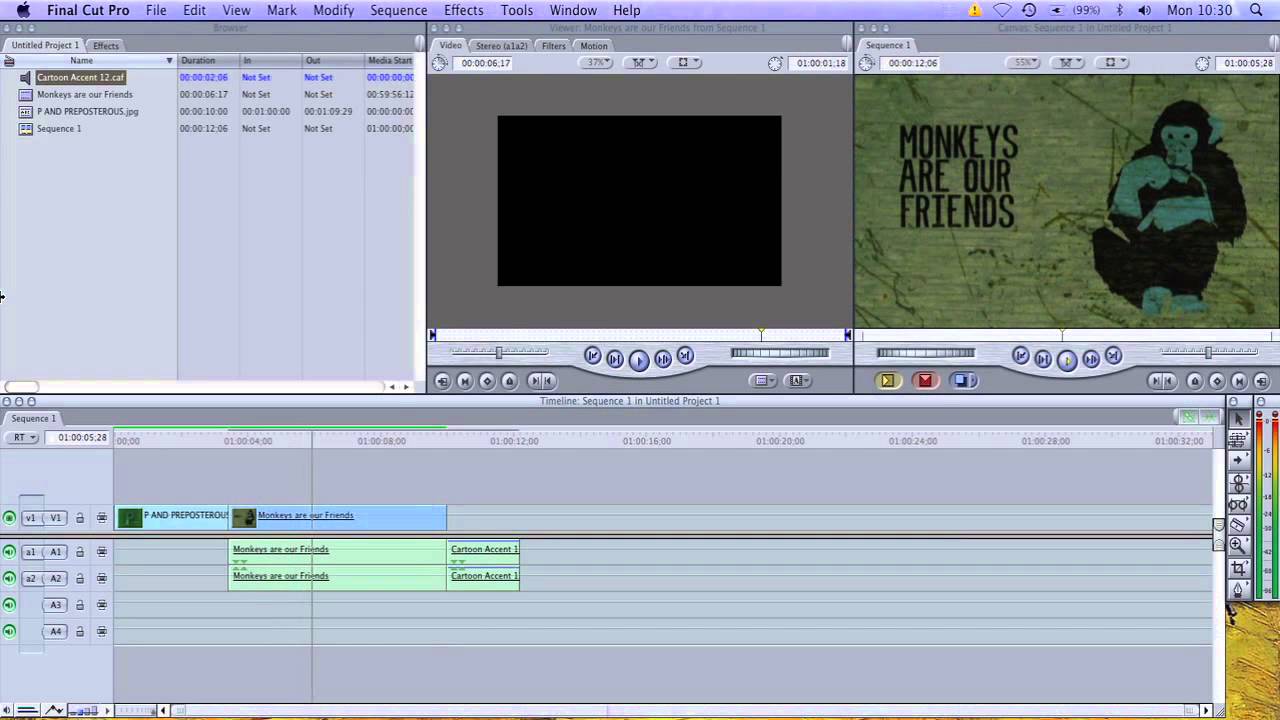Select the Pen tool in the tool palette
This screenshot has width=1280, height=720.
pos(1238,590)
